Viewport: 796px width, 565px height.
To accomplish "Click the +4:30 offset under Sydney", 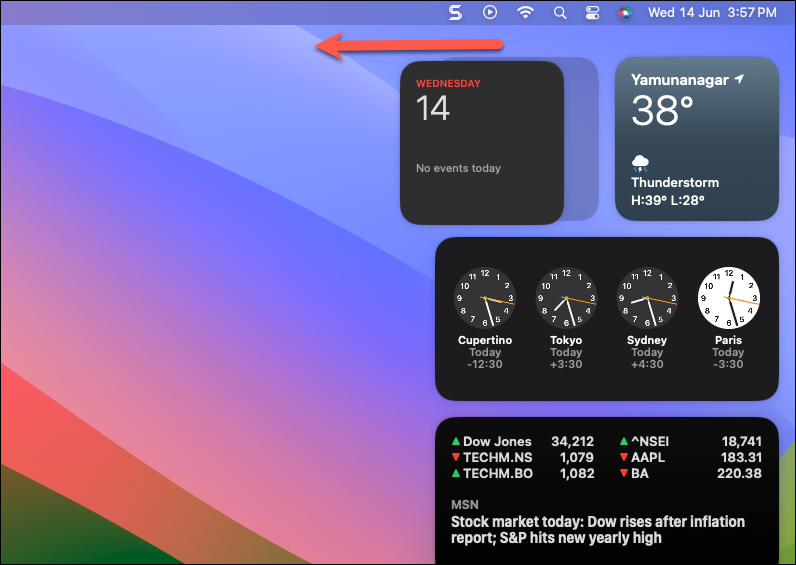I will click(647, 364).
